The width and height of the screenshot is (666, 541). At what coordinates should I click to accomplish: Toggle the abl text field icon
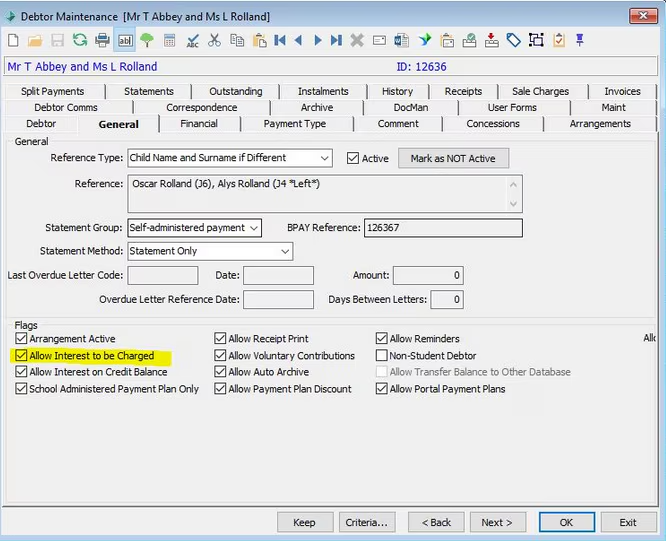coord(125,40)
